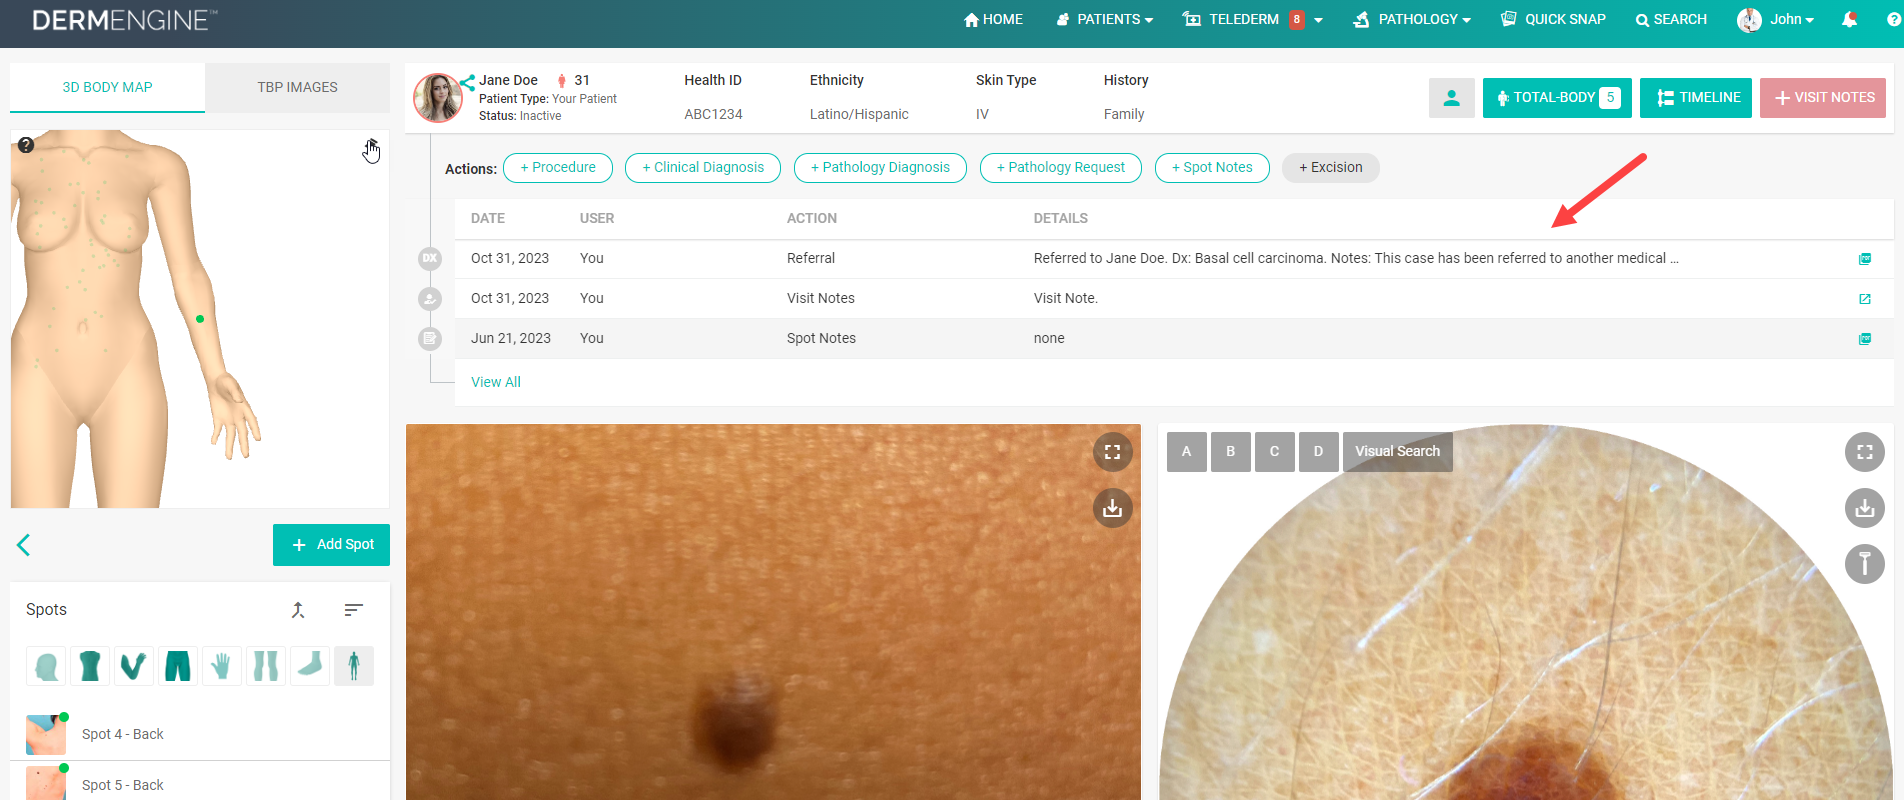Select the D button on dermoscopy image
Image resolution: width=1904 pixels, height=800 pixels.
[x=1319, y=452]
